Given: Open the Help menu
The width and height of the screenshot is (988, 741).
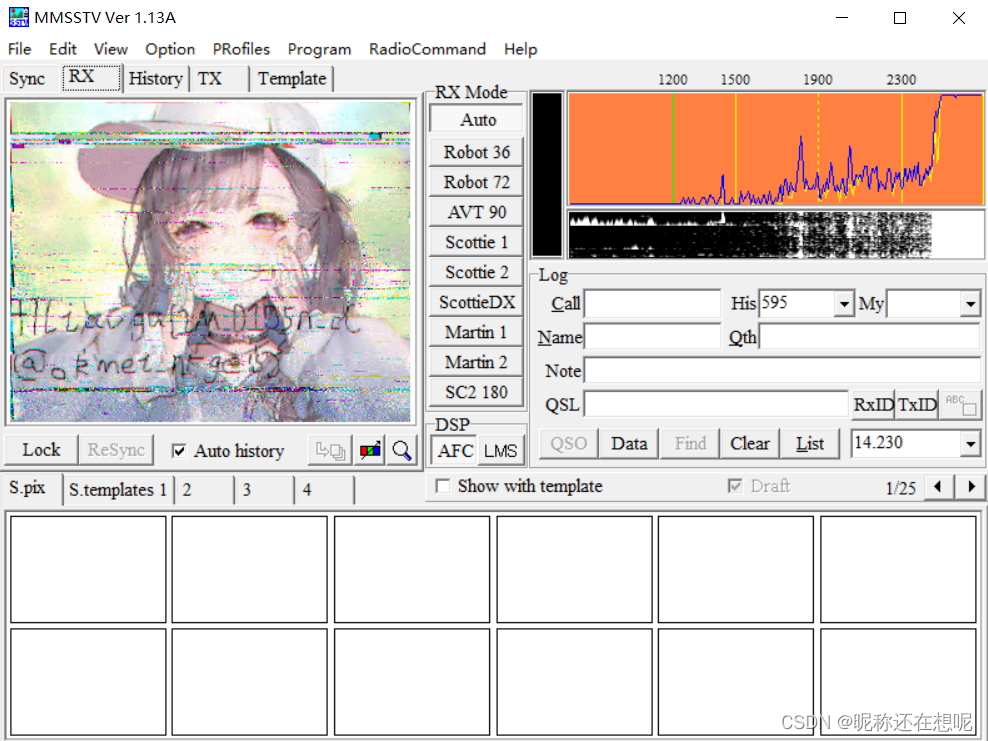Looking at the screenshot, I should pos(520,49).
